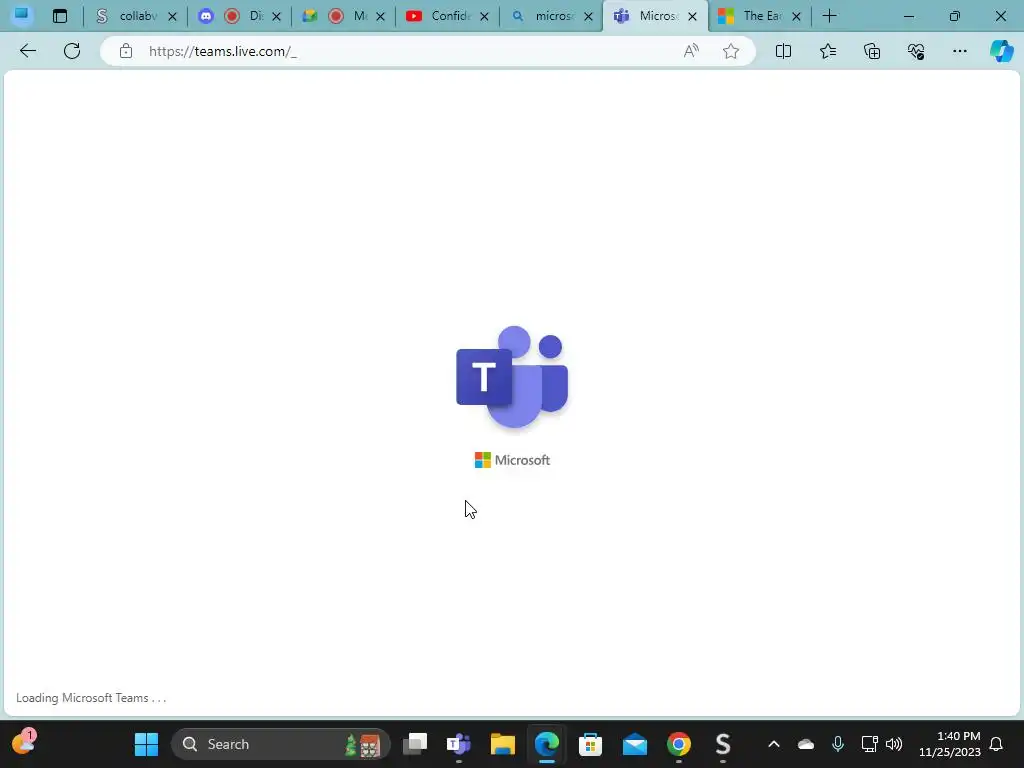1024x768 pixels.
Task: Open Edge split screen
Action: [783, 51]
